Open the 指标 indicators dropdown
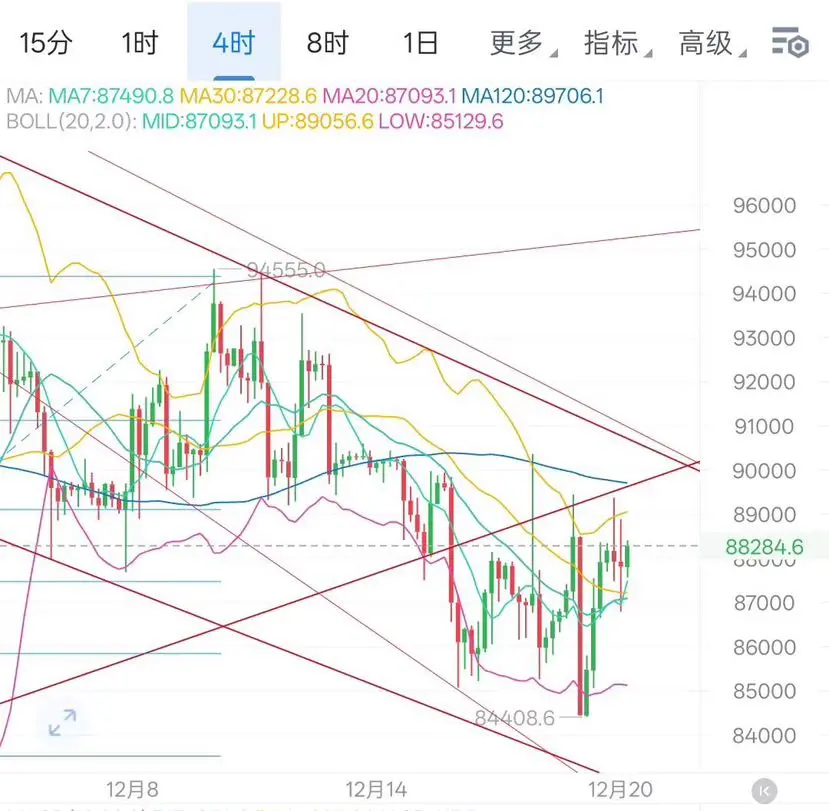The height and width of the screenshot is (811, 829). pyautogui.click(x=617, y=43)
